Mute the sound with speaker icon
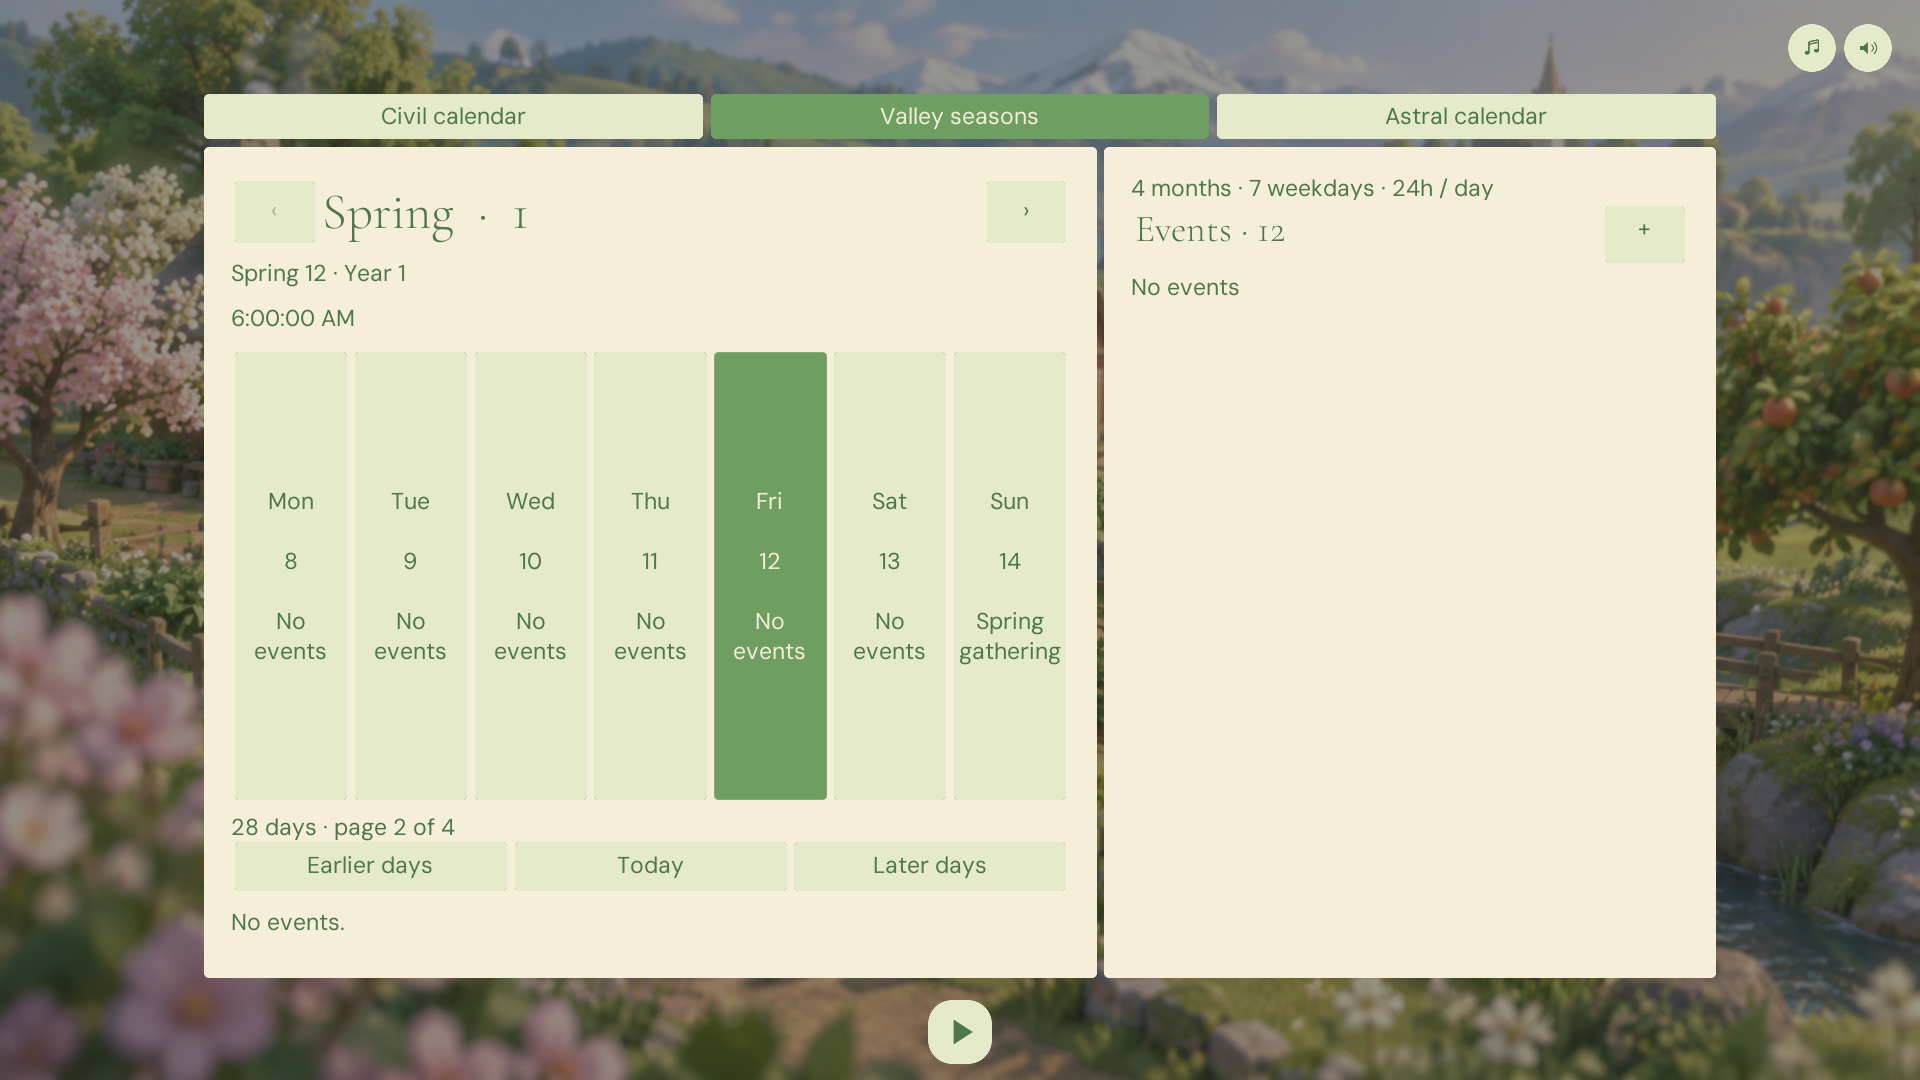This screenshot has width=1920, height=1080. pos(1867,48)
